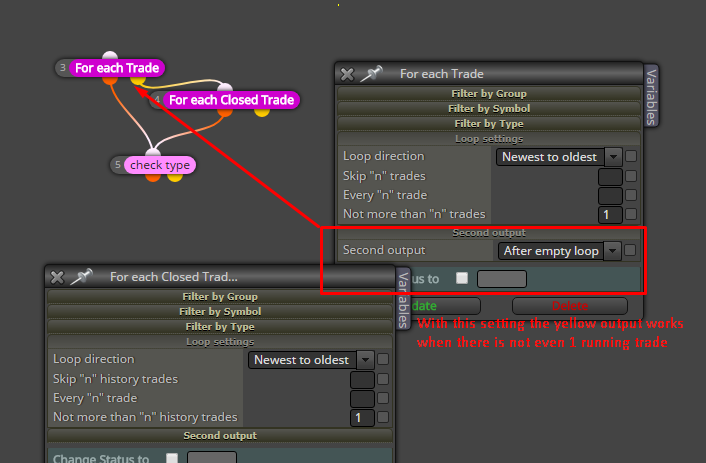Viewport: 706px width, 463px height.
Task: Close the For each Trade panel
Action: pyautogui.click(x=347, y=74)
